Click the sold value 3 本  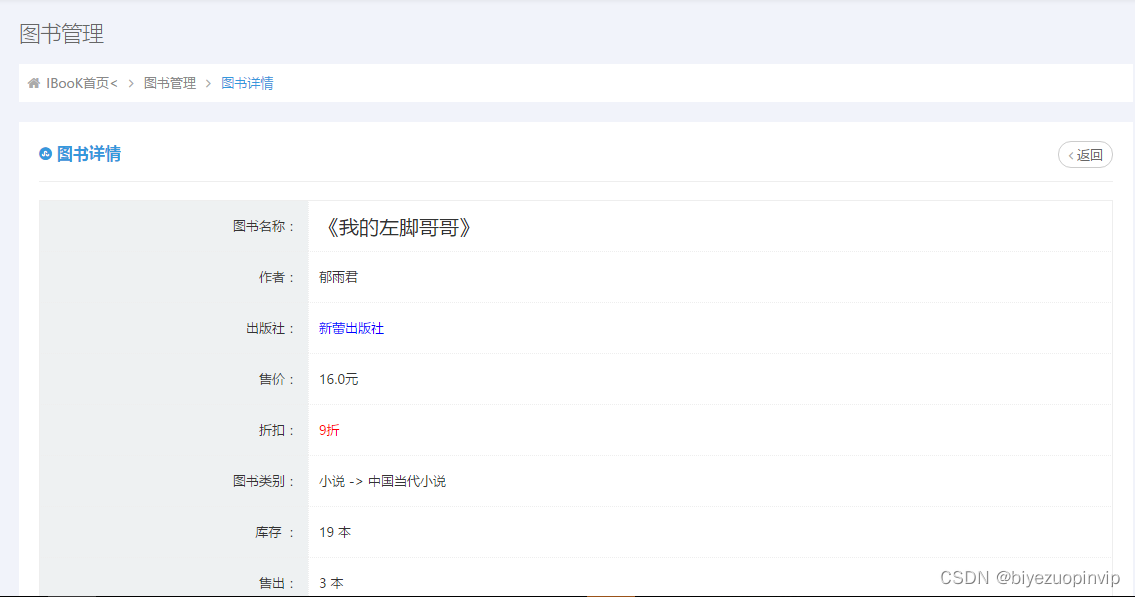click(x=332, y=583)
